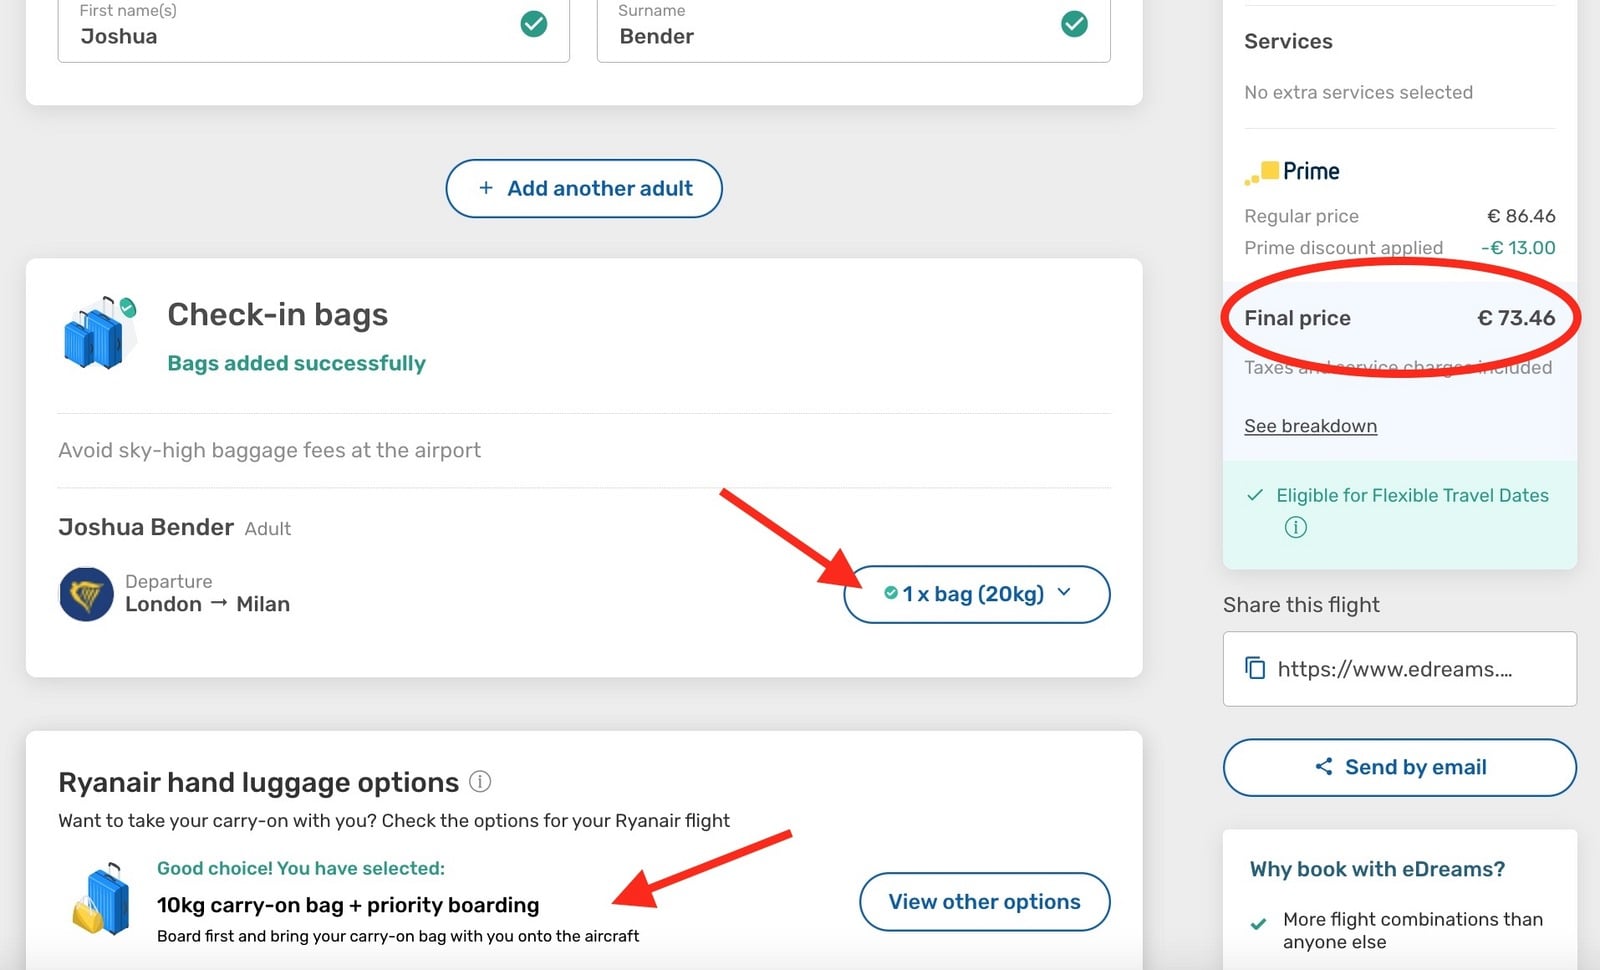Open See breakdown price link
The image size is (1600, 970).
(x=1310, y=426)
